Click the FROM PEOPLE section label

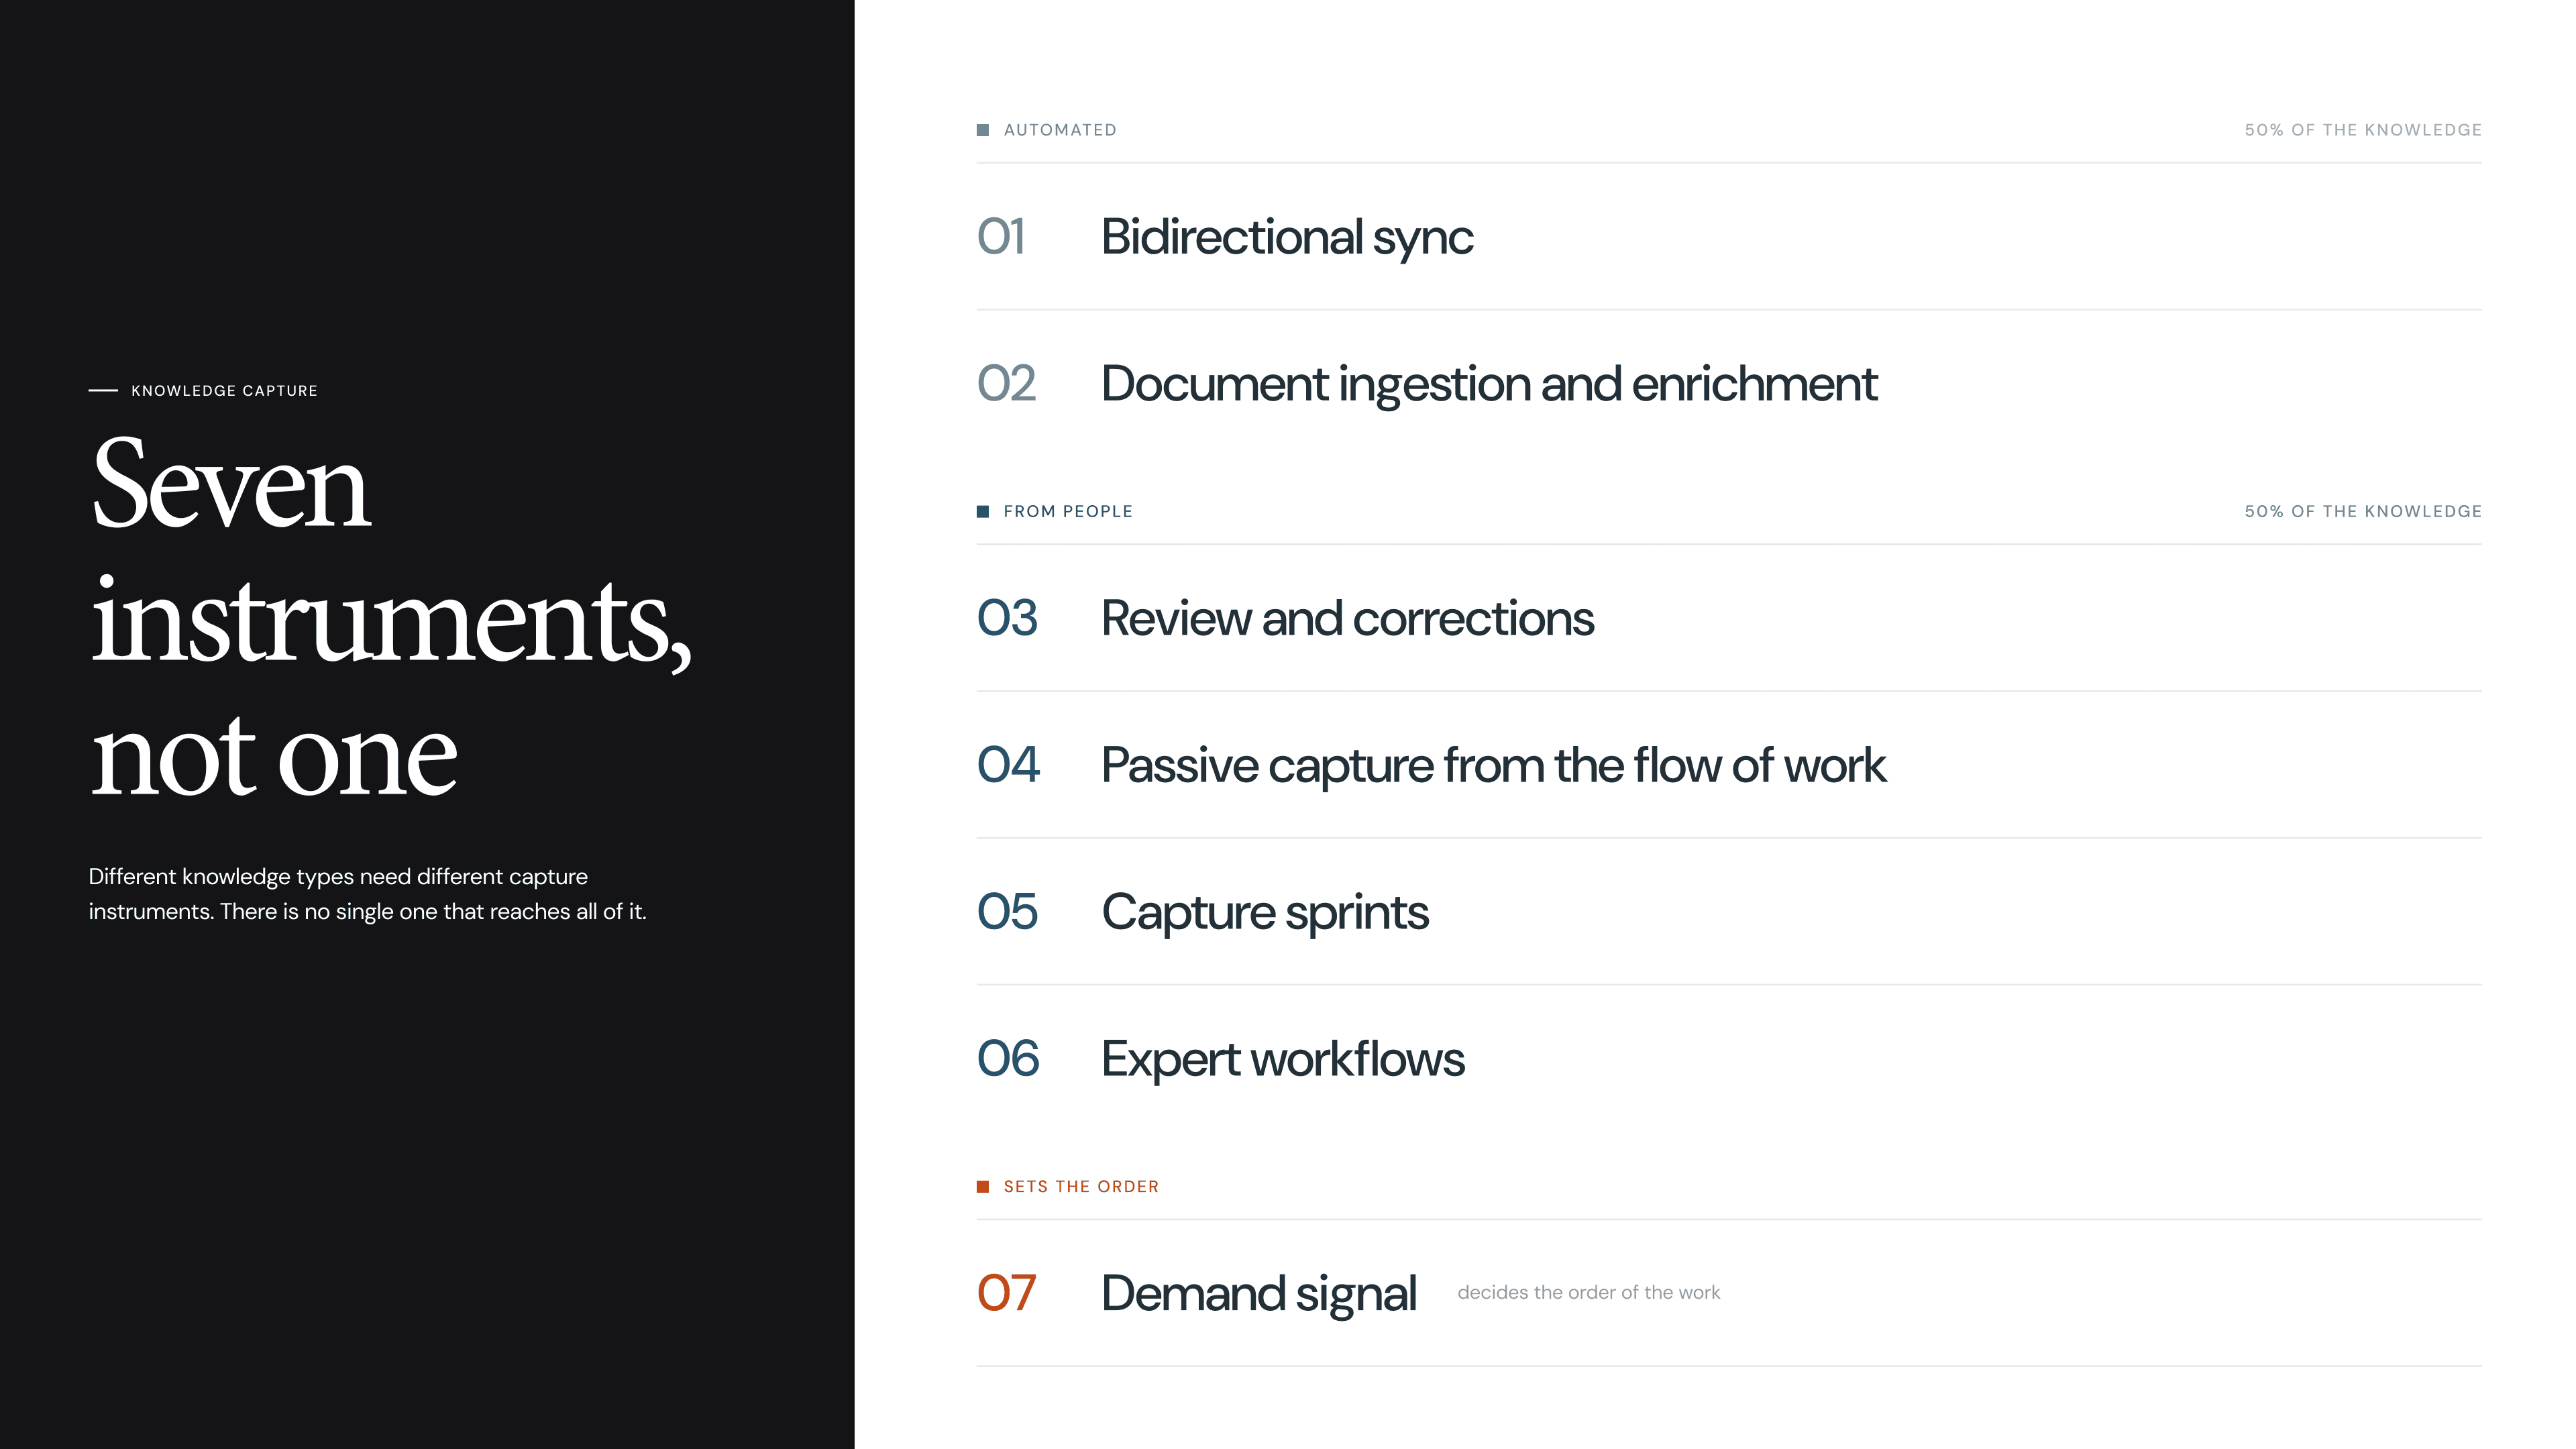(x=1067, y=511)
